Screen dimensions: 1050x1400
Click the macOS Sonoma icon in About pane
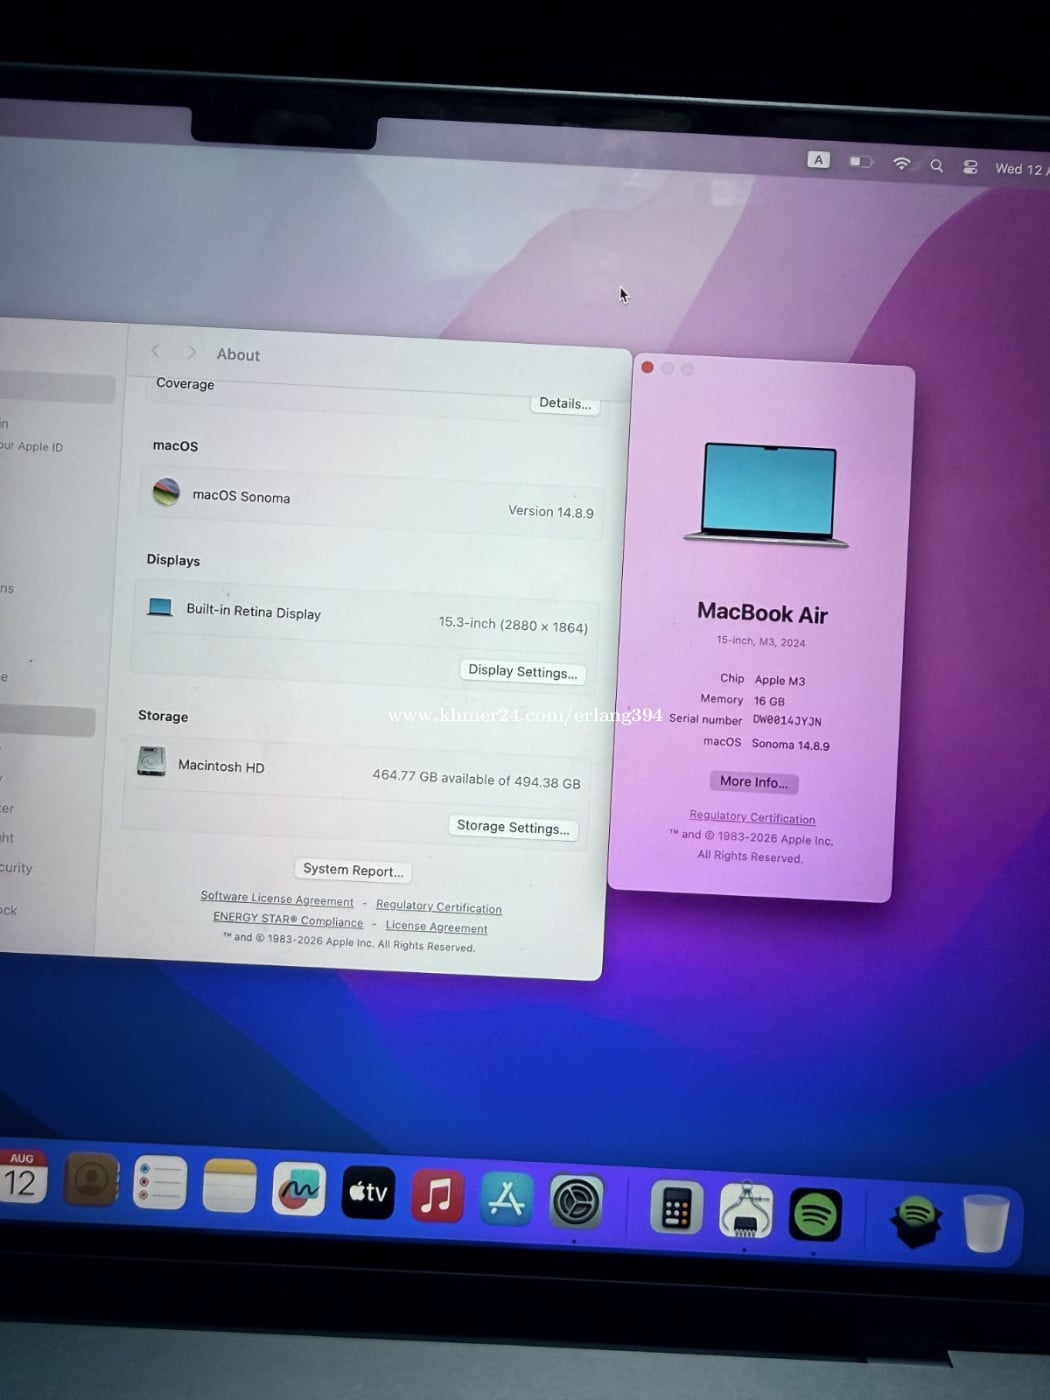pos(166,492)
